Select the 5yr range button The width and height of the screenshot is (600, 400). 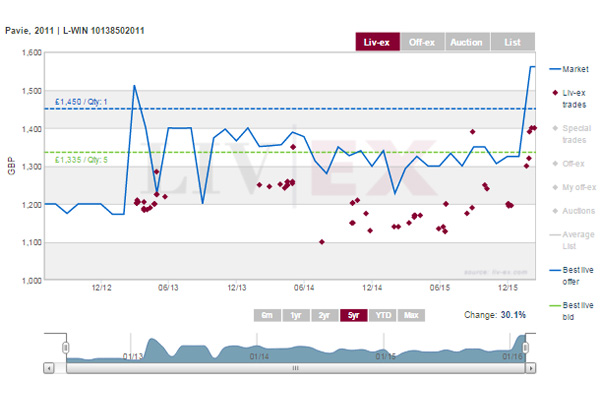[x=354, y=315]
